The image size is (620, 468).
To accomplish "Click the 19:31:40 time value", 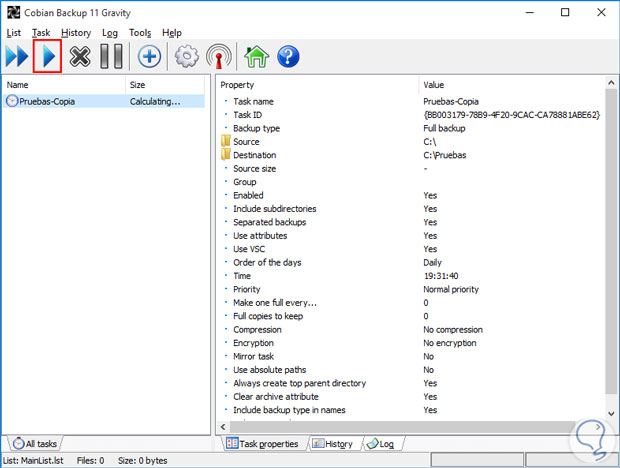I will click(441, 276).
